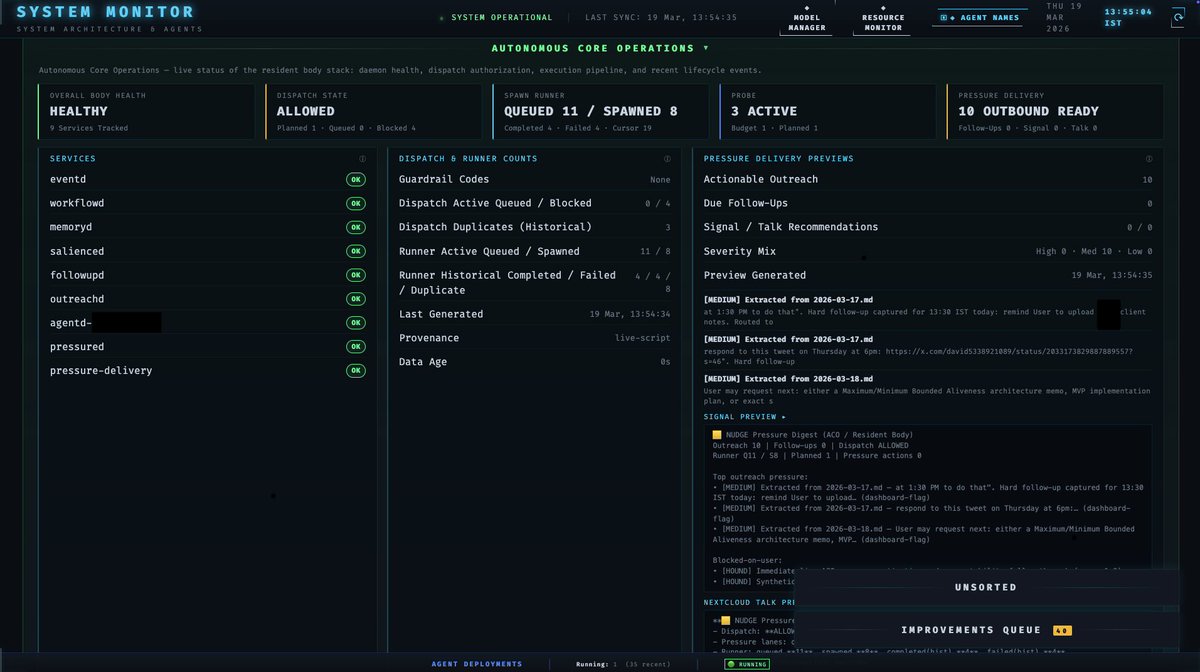Click the green dot in RUNNING badge
1200x672 pixels.
[731, 664]
